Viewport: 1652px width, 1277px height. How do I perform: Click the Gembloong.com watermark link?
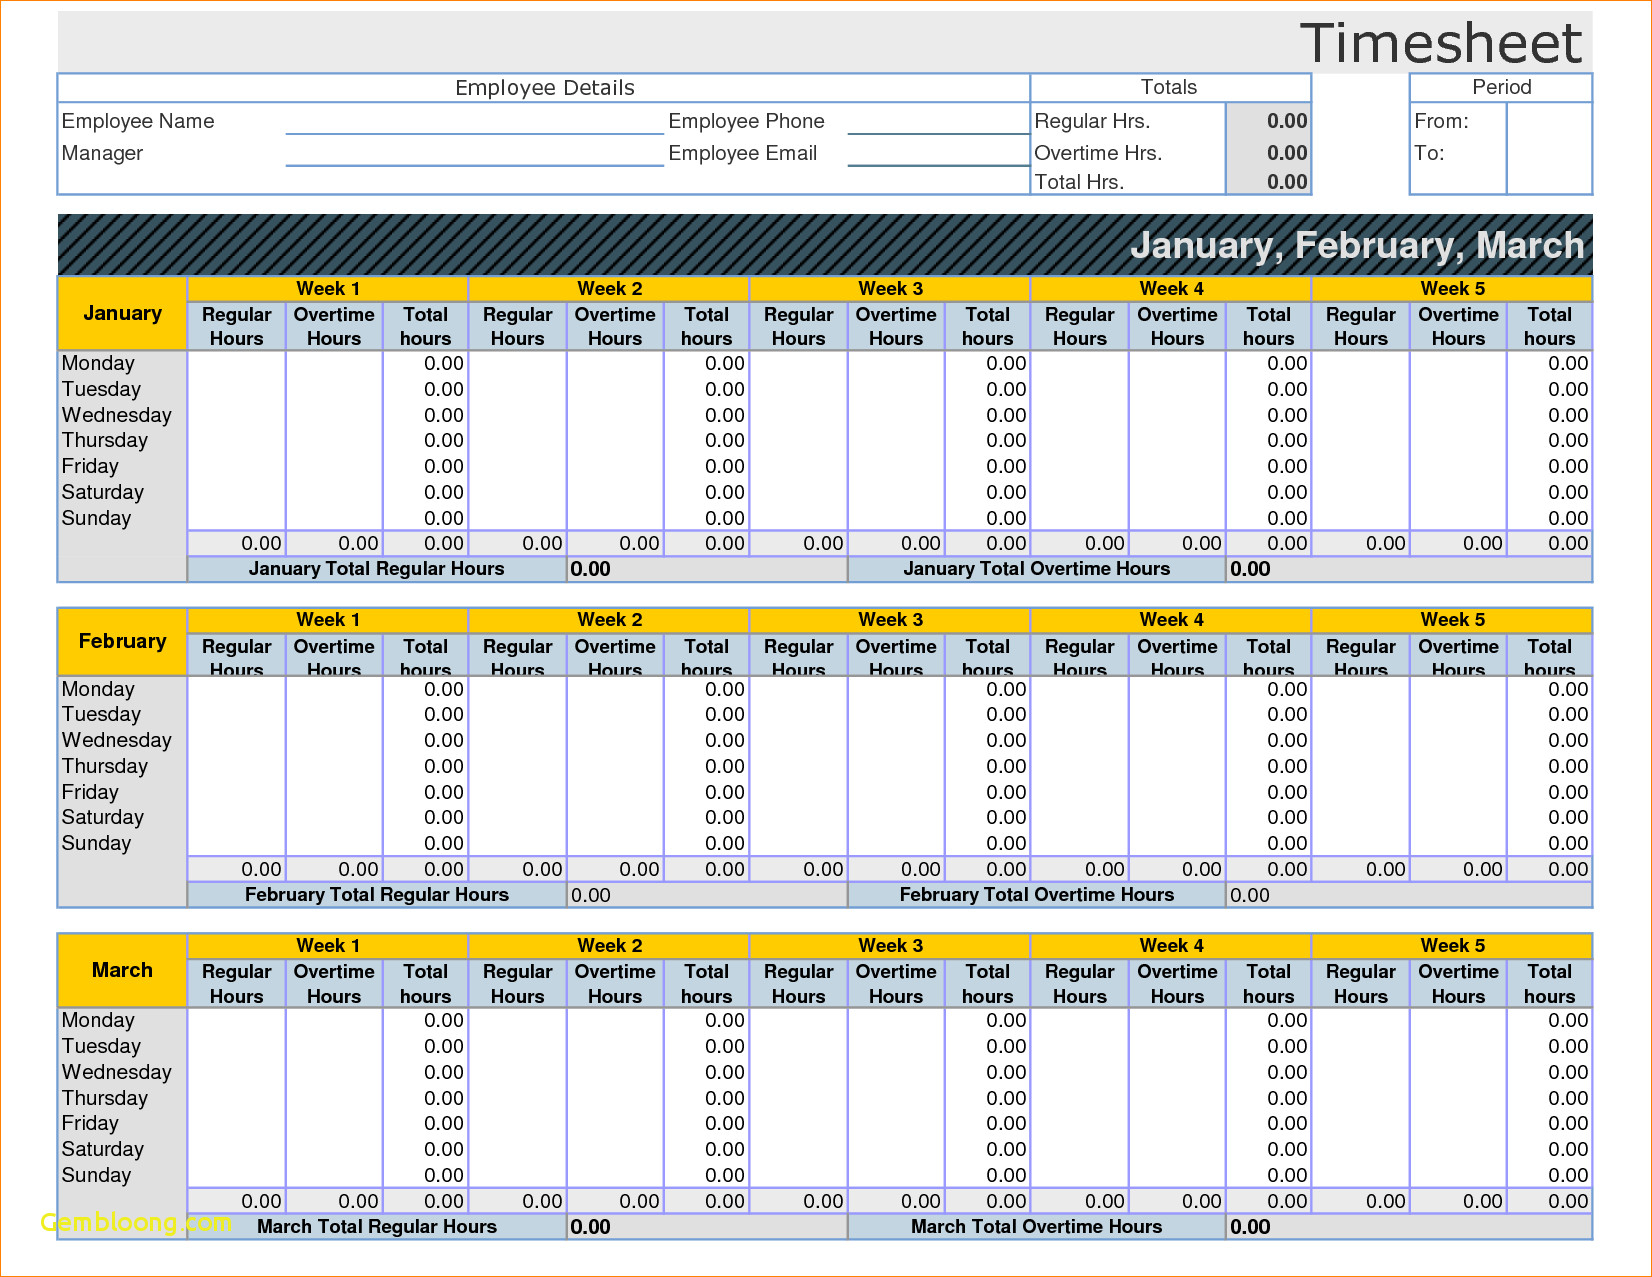135,1222
